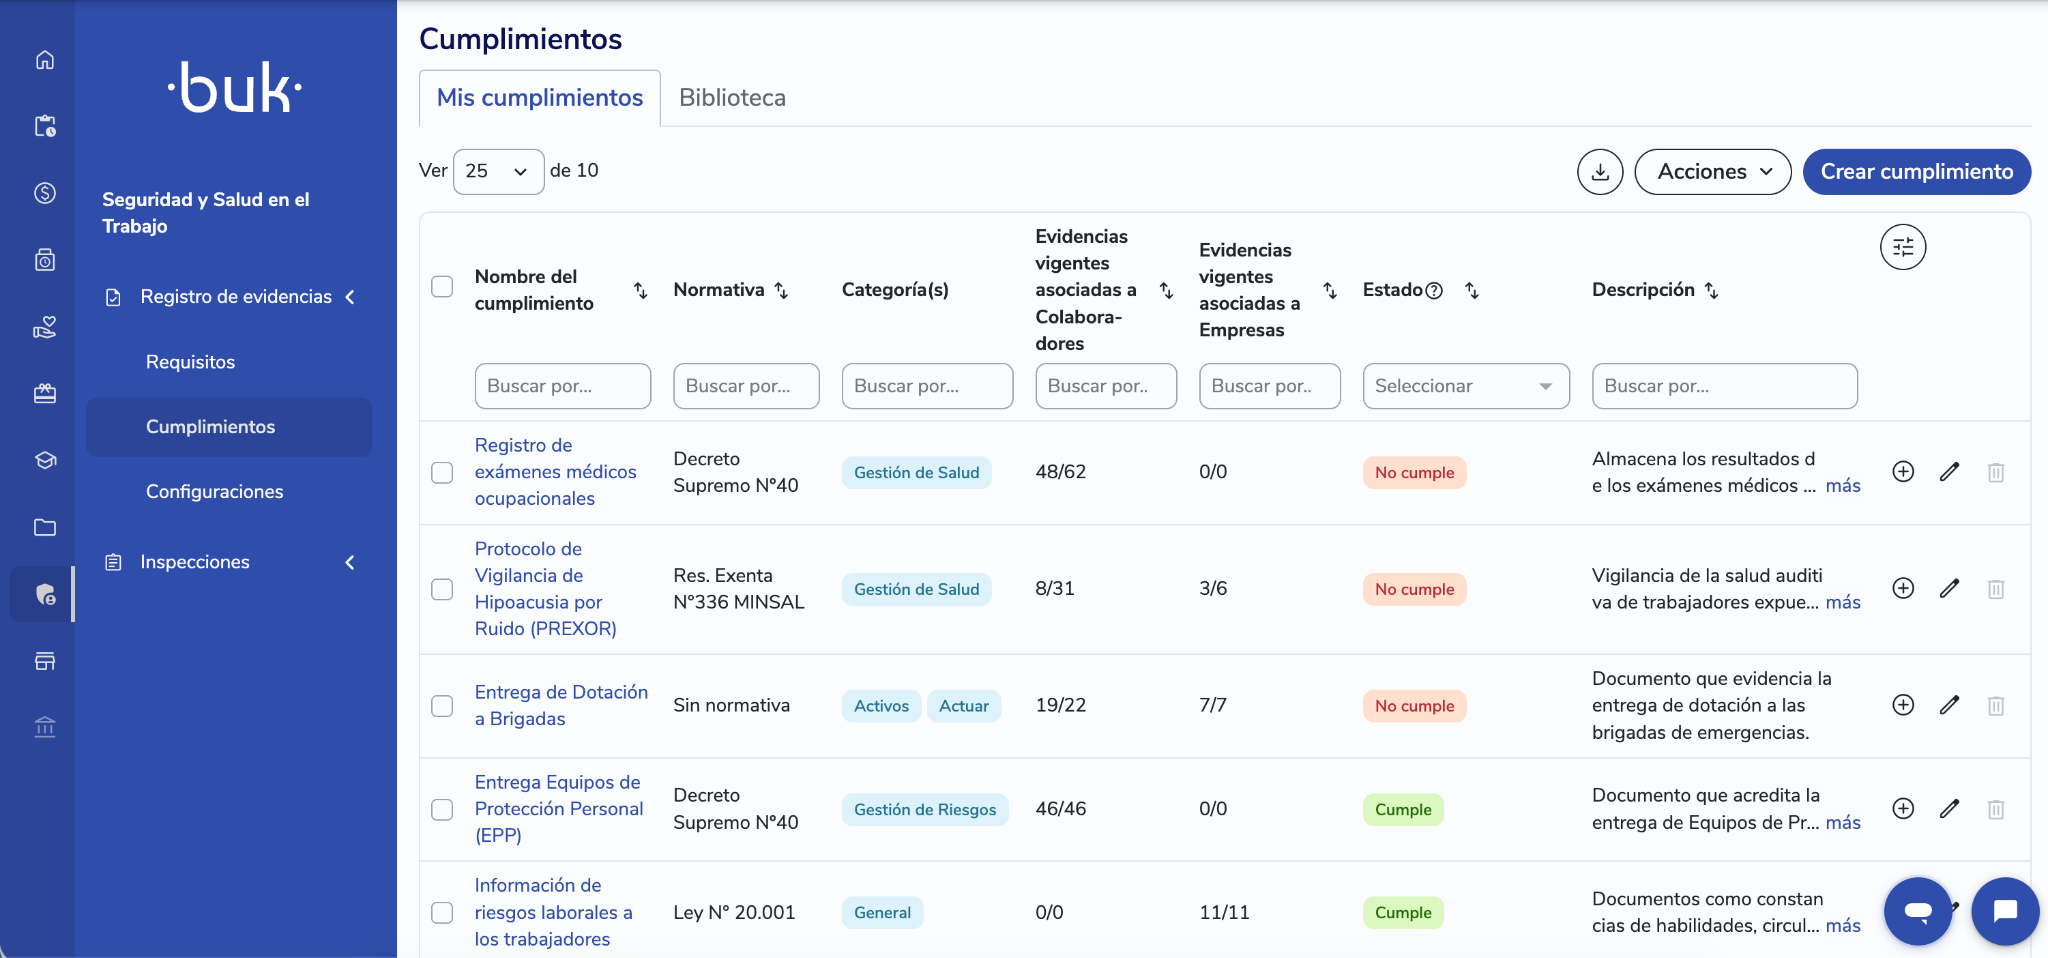Image resolution: width=2048 pixels, height=958 pixels.
Task: Check the select-all header checkbox
Action: tap(442, 287)
